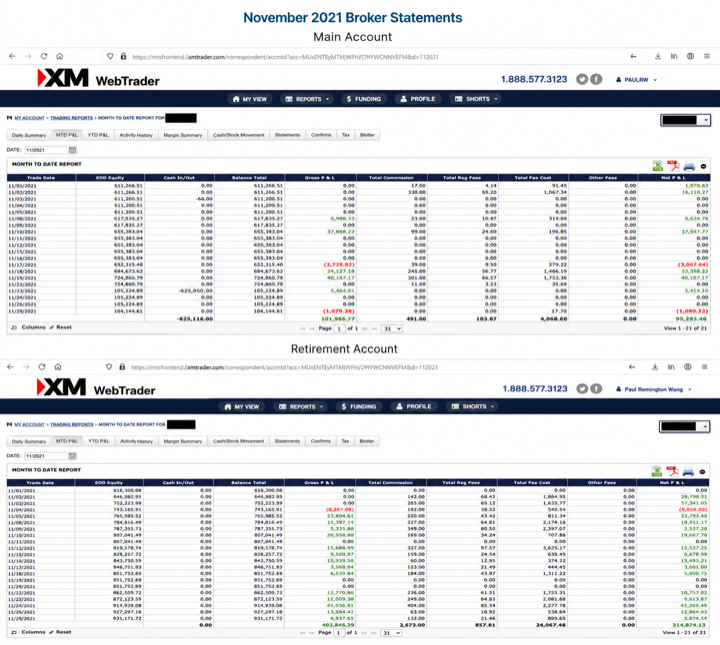Open Activity History tab in retirement account
The width and height of the screenshot is (720, 645).
point(136,441)
